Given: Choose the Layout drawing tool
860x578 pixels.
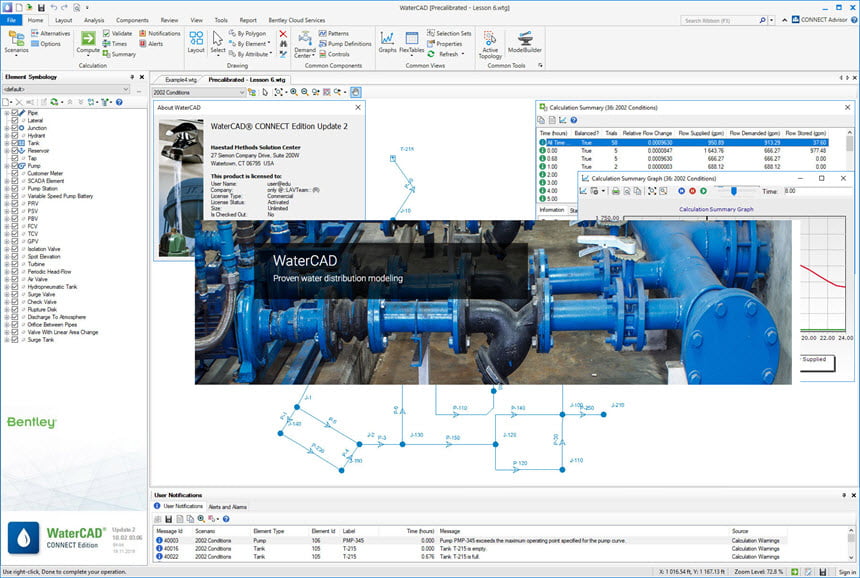Looking at the screenshot, I should coord(196,42).
